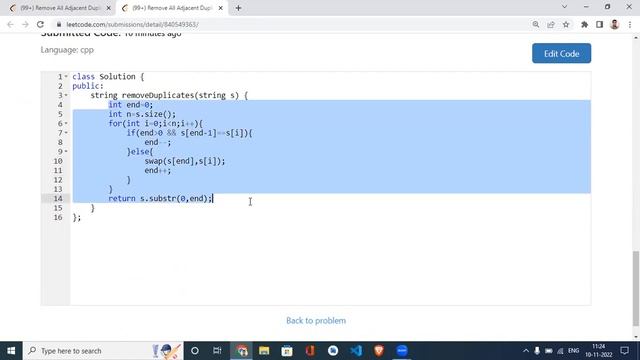Open Chrome from the taskbar
Screen dimensions: 640x360
(x=242, y=351)
